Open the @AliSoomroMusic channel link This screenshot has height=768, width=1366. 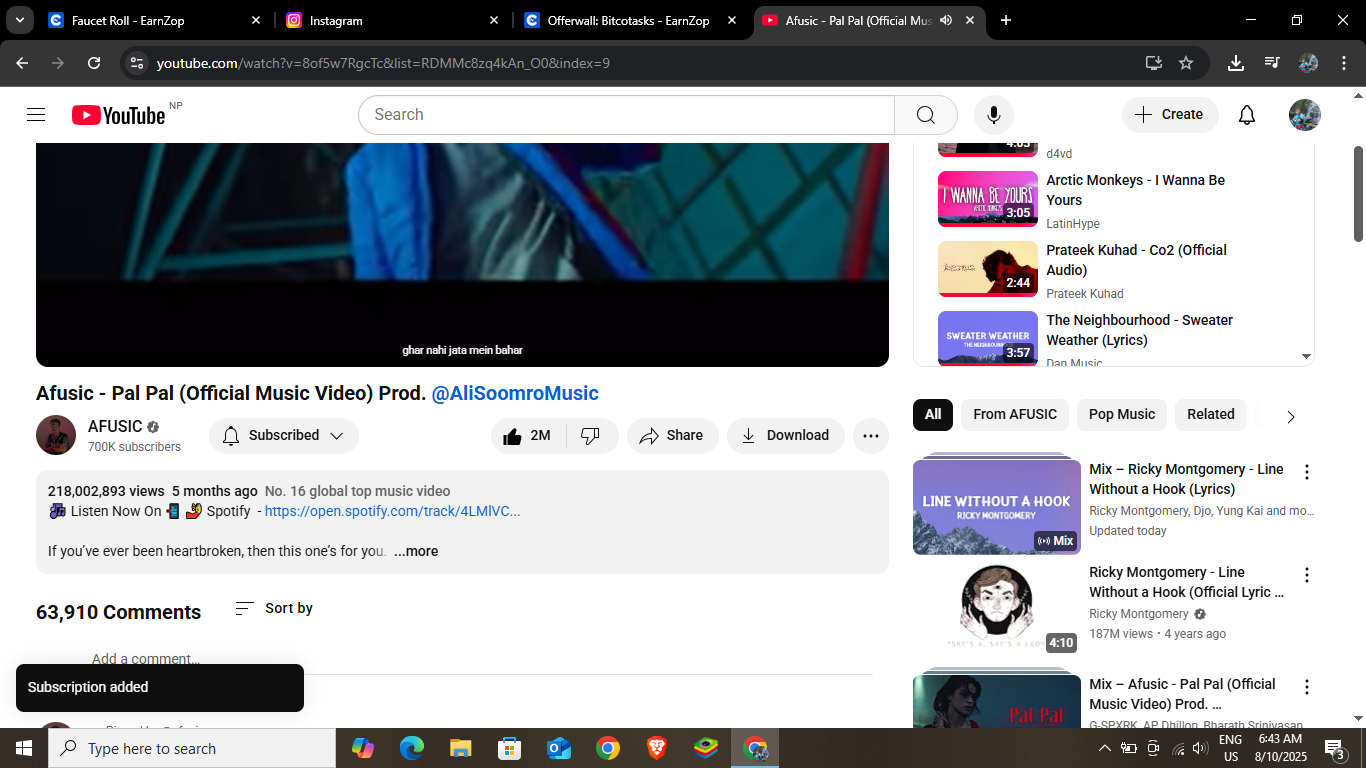515,393
